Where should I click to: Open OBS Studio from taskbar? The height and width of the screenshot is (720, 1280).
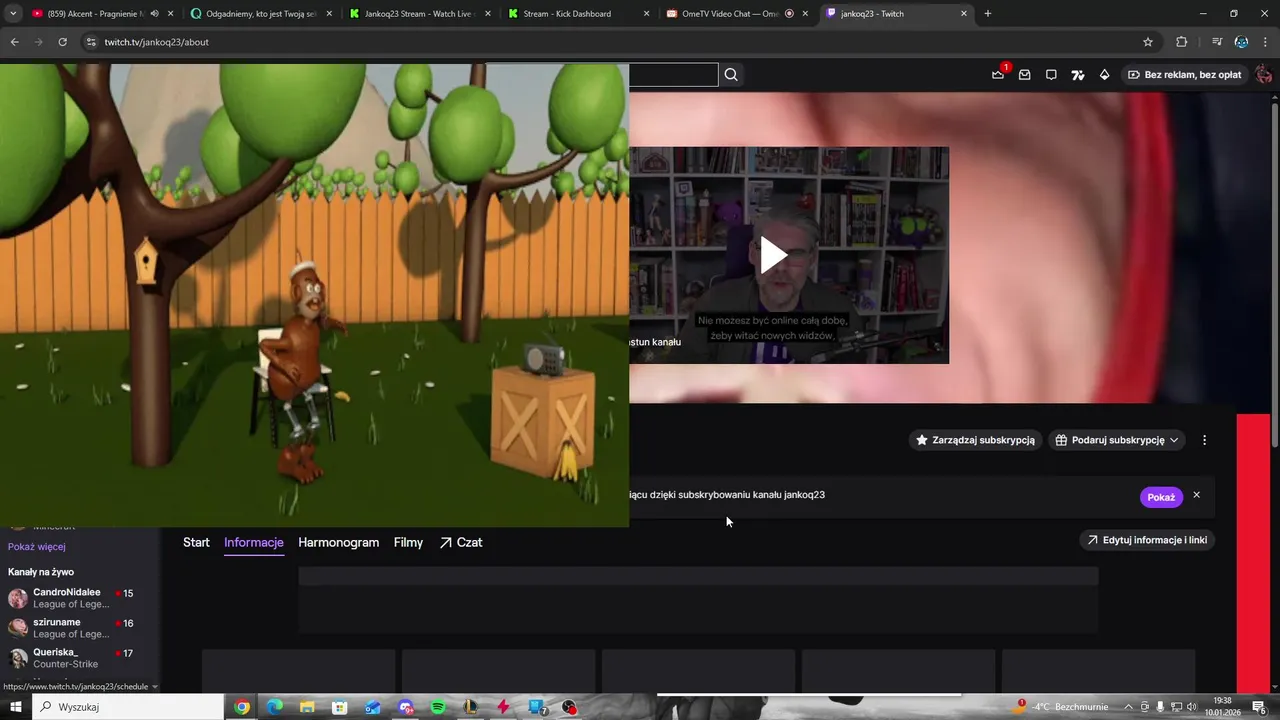coord(569,707)
